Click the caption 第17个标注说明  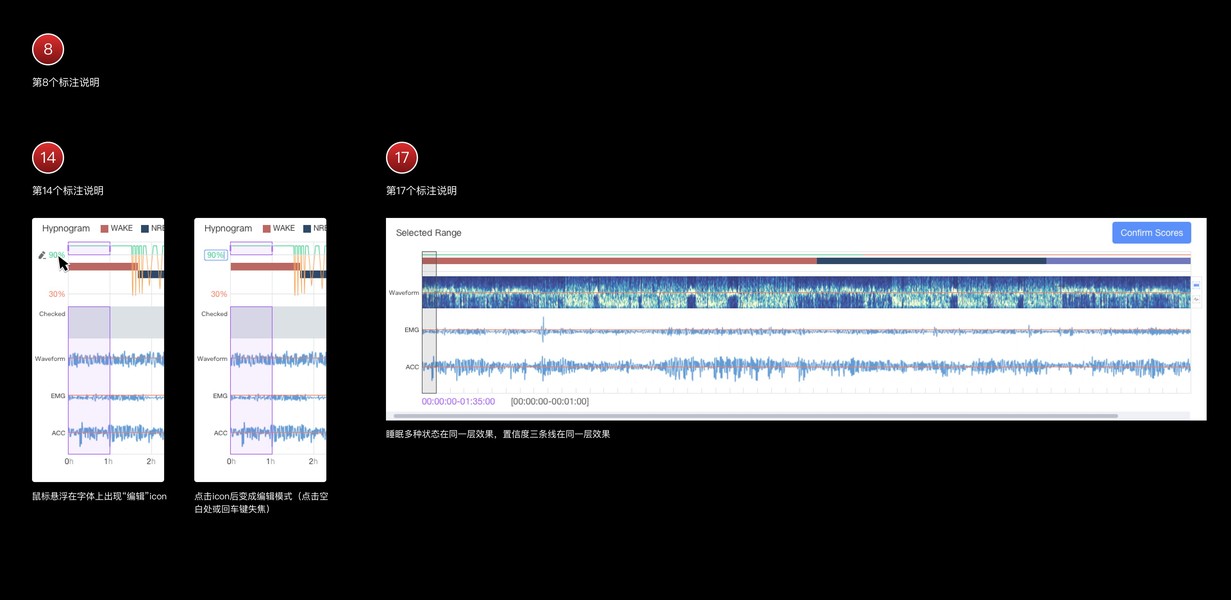click(x=422, y=191)
